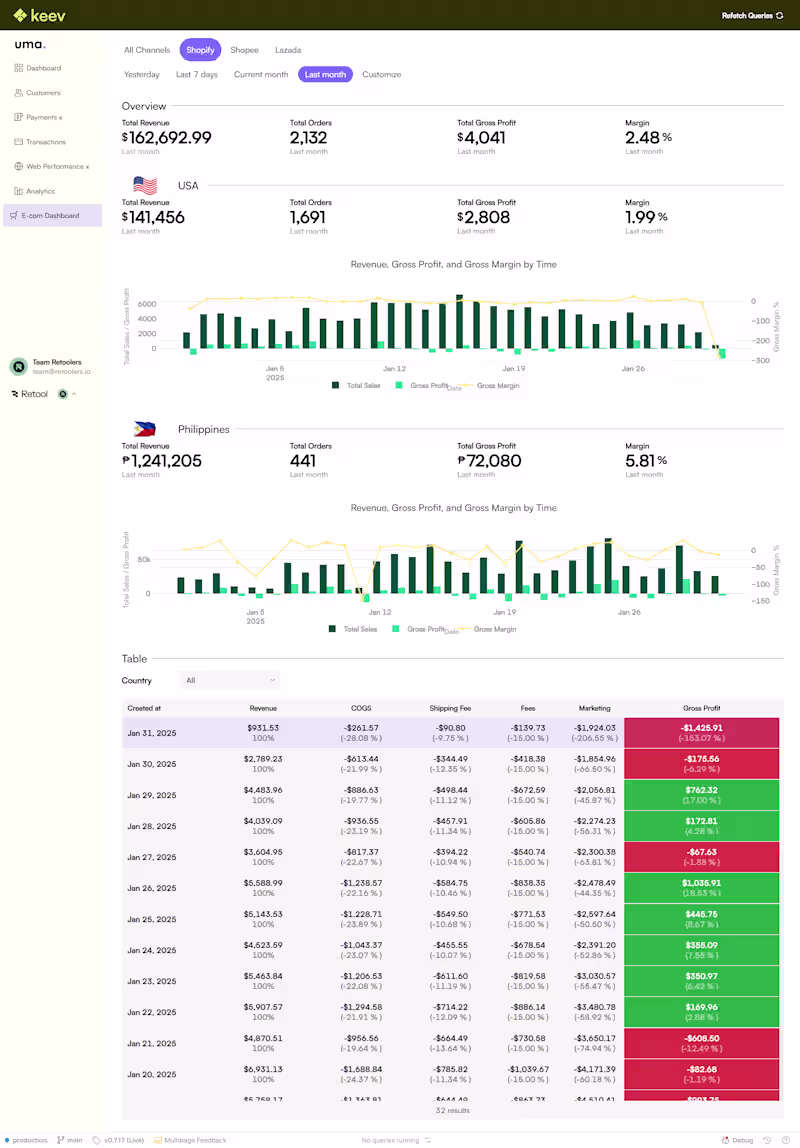The width and height of the screenshot is (800, 1148).
Task: Click the uma. logo in sidebar
Action: 30,45
